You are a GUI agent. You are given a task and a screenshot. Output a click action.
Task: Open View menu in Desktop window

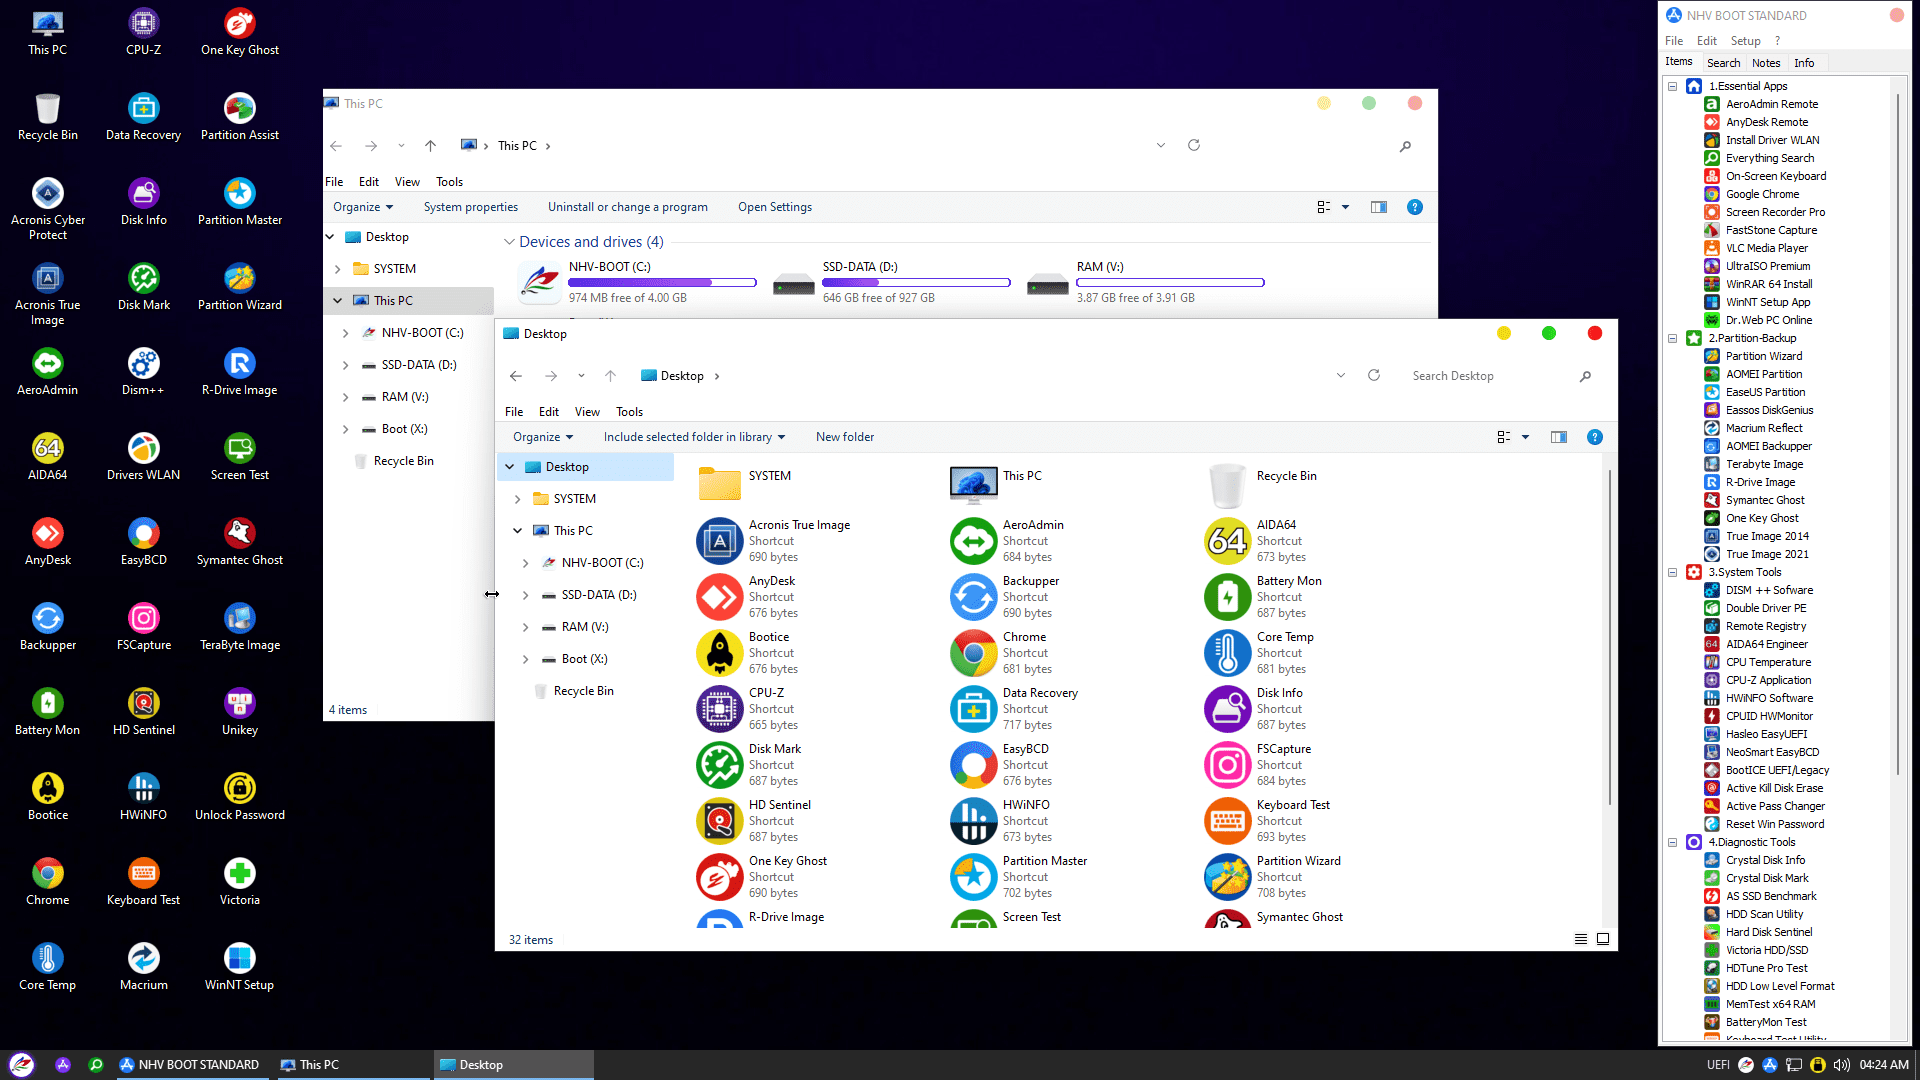click(587, 412)
